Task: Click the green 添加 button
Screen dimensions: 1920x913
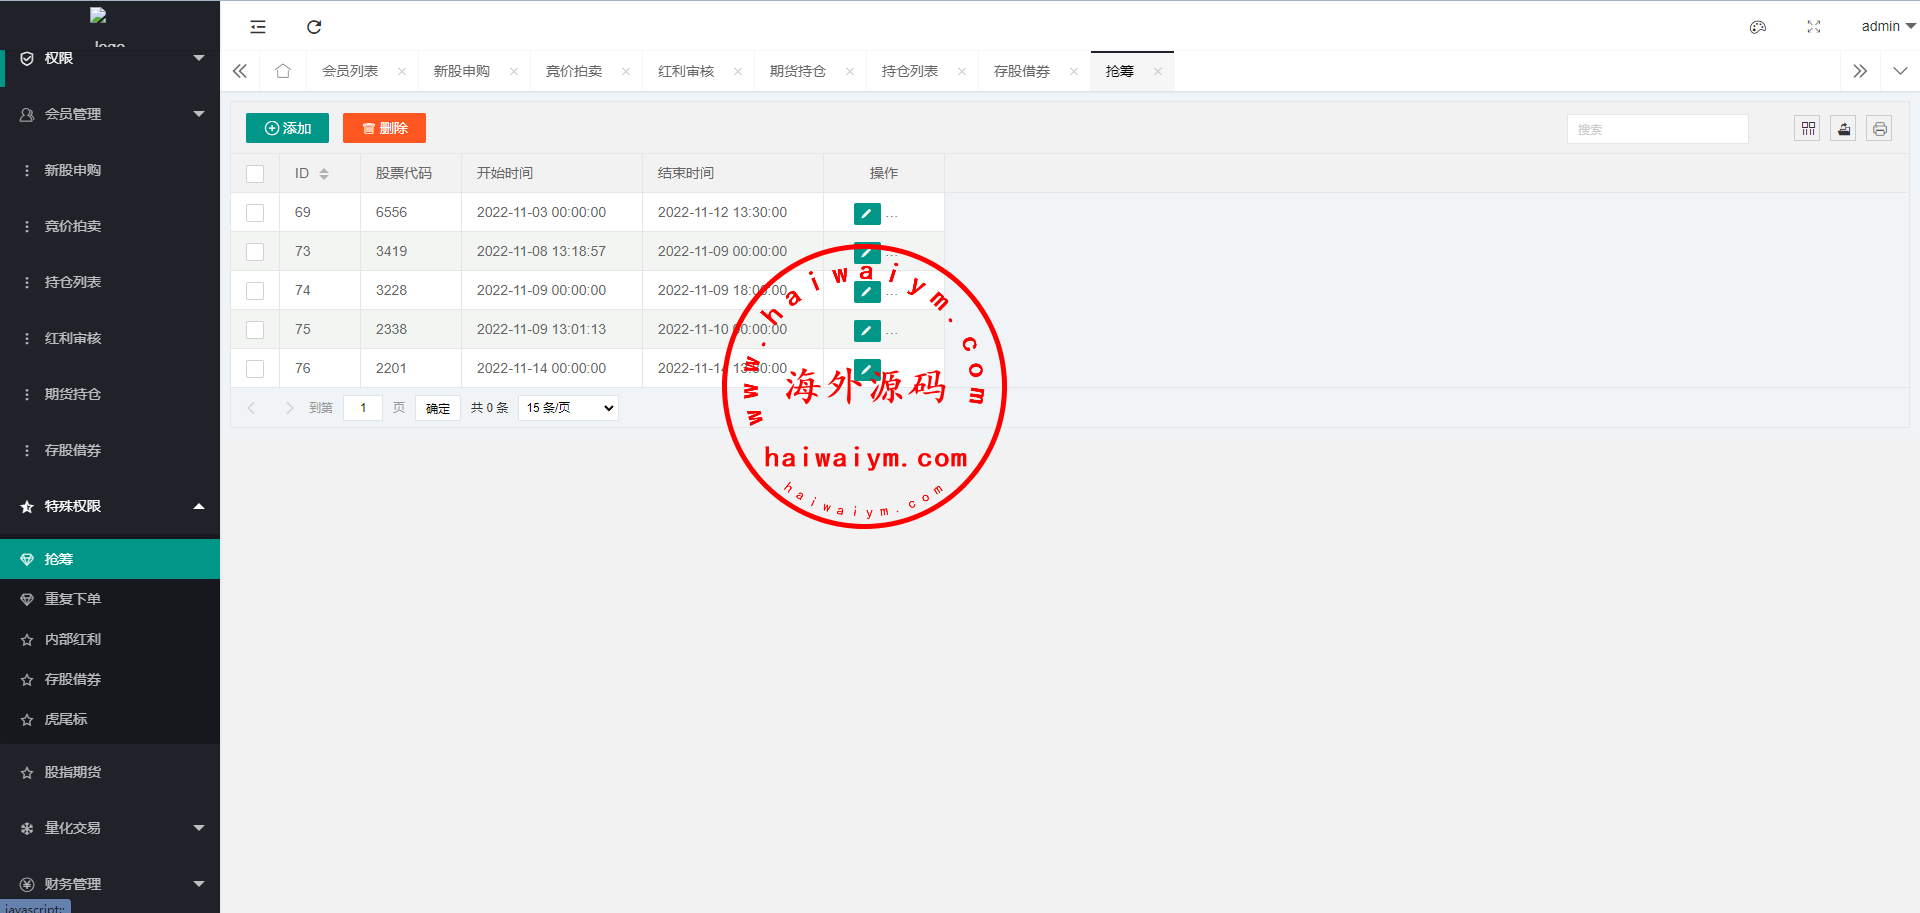Action: pyautogui.click(x=287, y=128)
